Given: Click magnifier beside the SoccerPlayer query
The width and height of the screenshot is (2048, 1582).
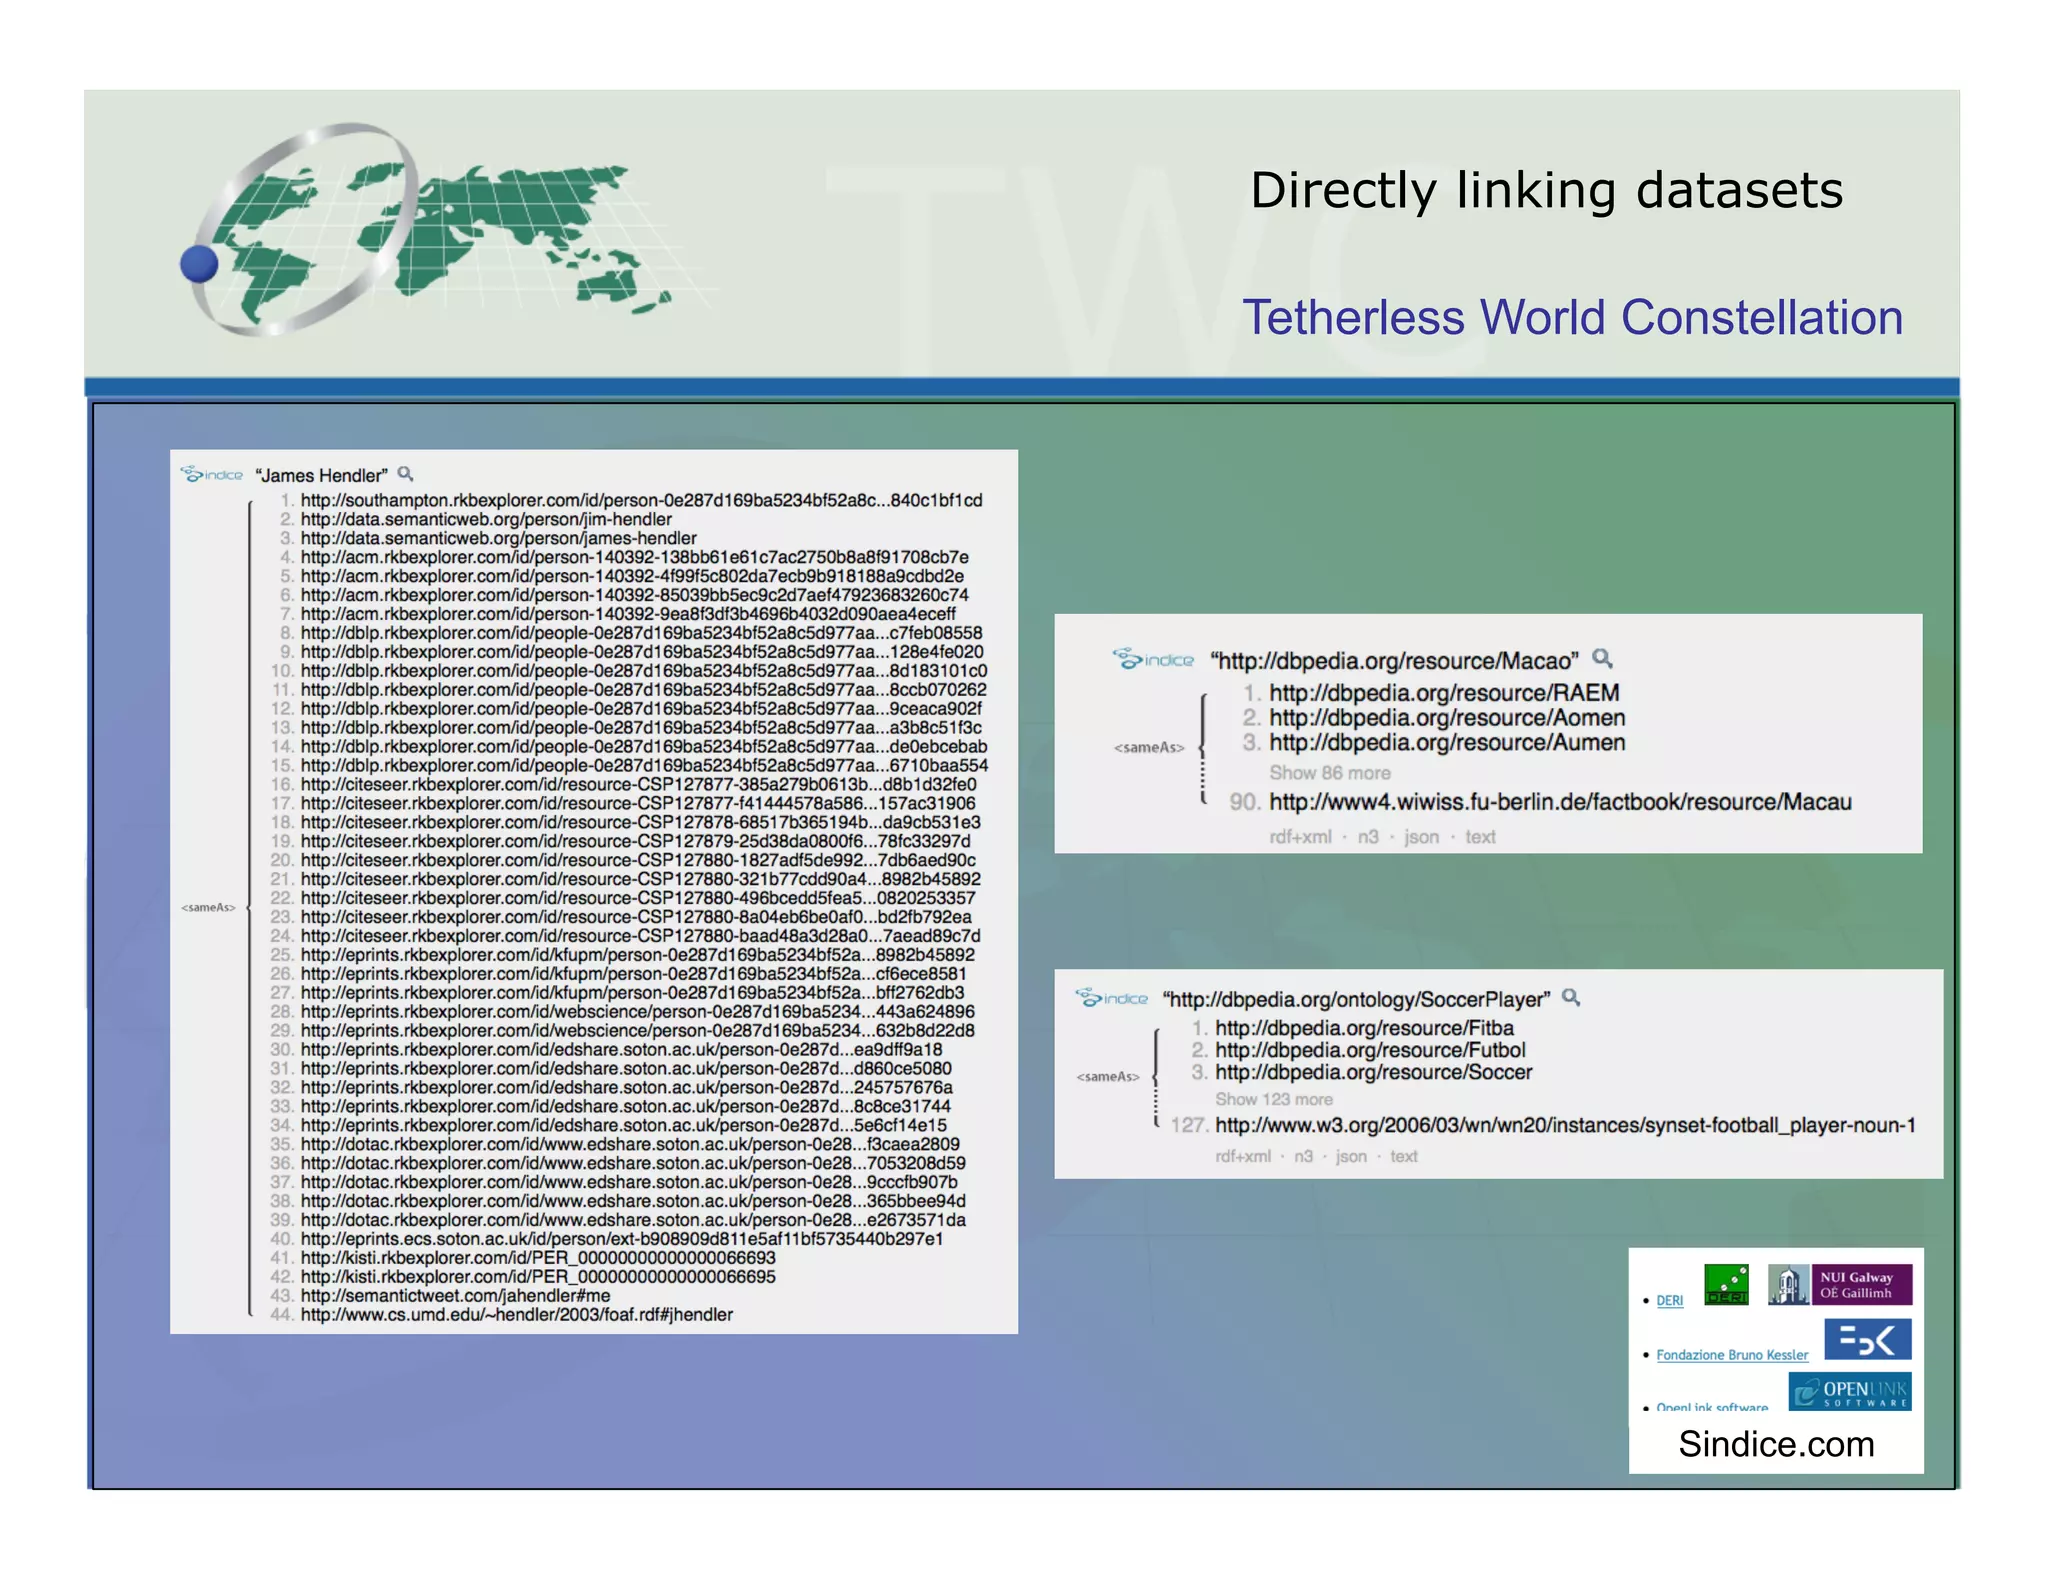Looking at the screenshot, I should pyautogui.click(x=1571, y=997).
